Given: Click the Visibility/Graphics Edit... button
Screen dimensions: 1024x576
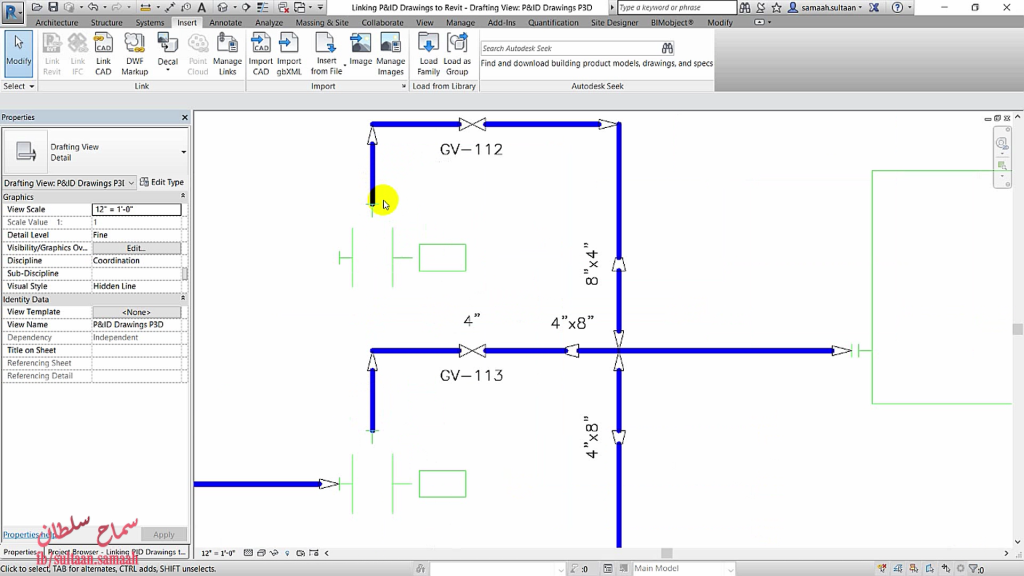Looking at the screenshot, I should pos(136,248).
